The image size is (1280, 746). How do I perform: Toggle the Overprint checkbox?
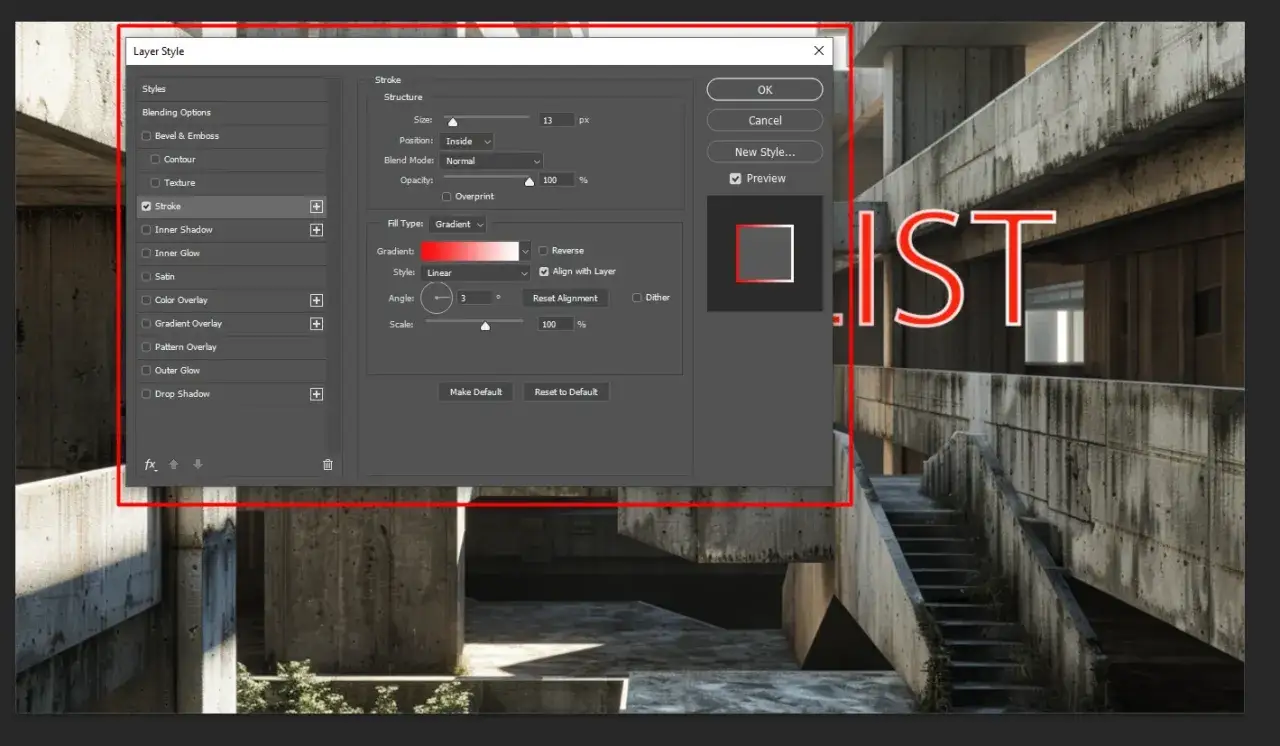(x=446, y=197)
